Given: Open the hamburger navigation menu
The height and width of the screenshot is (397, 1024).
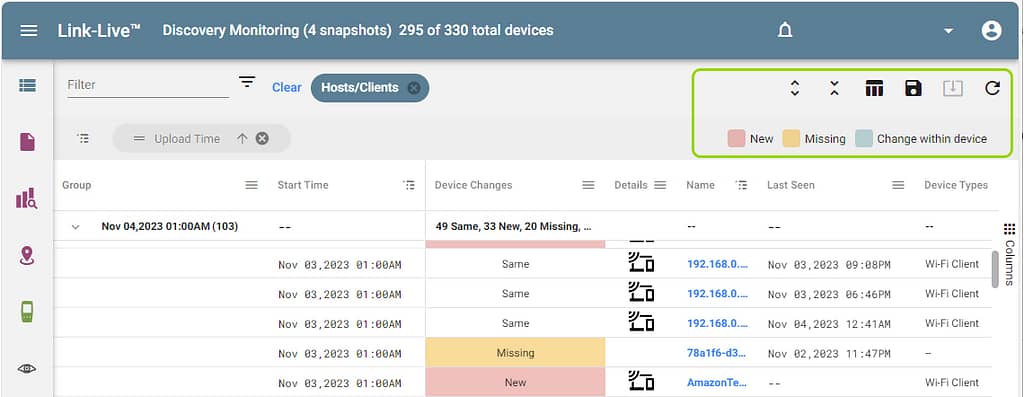Looking at the screenshot, I should 29,31.
